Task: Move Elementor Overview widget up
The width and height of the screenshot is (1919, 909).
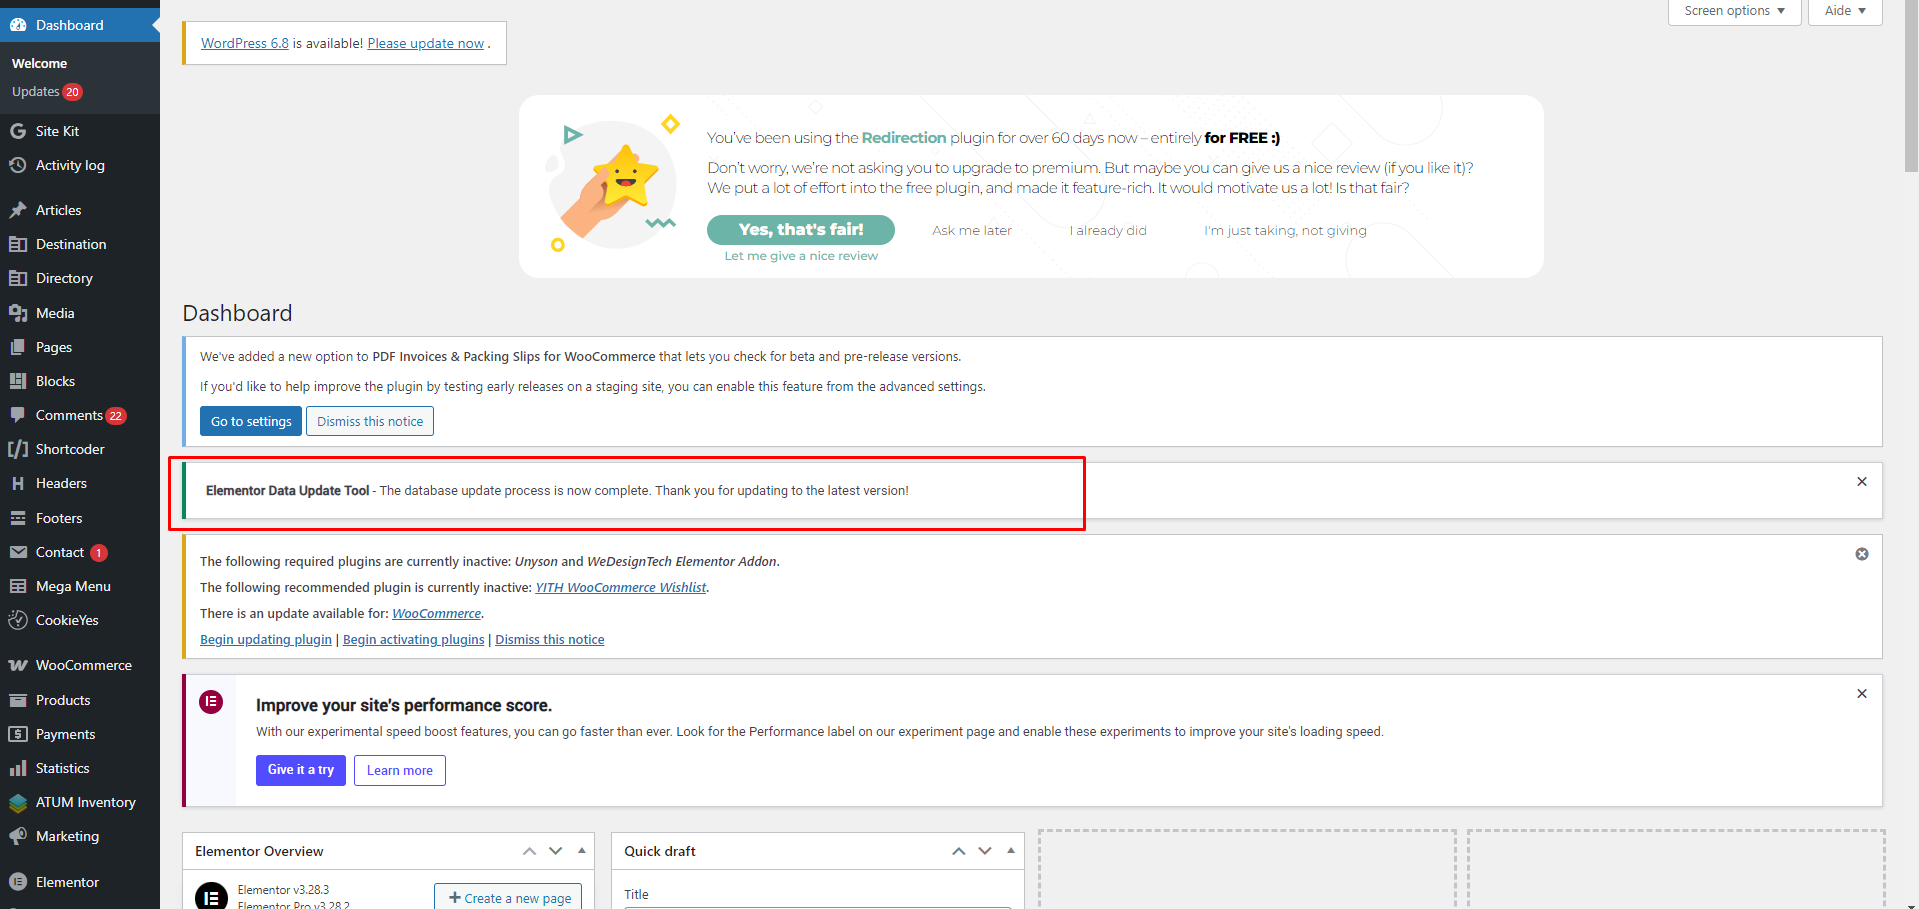Action: pyautogui.click(x=529, y=851)
